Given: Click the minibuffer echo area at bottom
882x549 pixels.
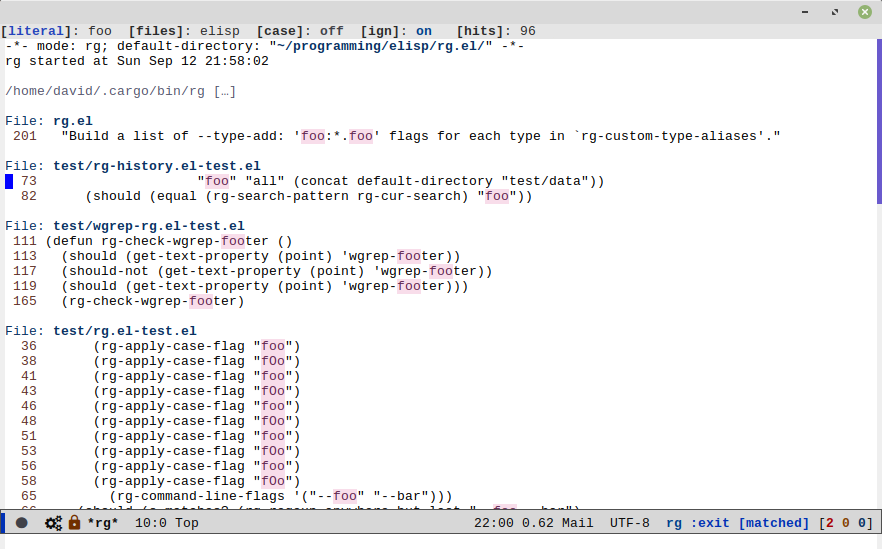Looking at the screenshot, I should coord(441,542).
